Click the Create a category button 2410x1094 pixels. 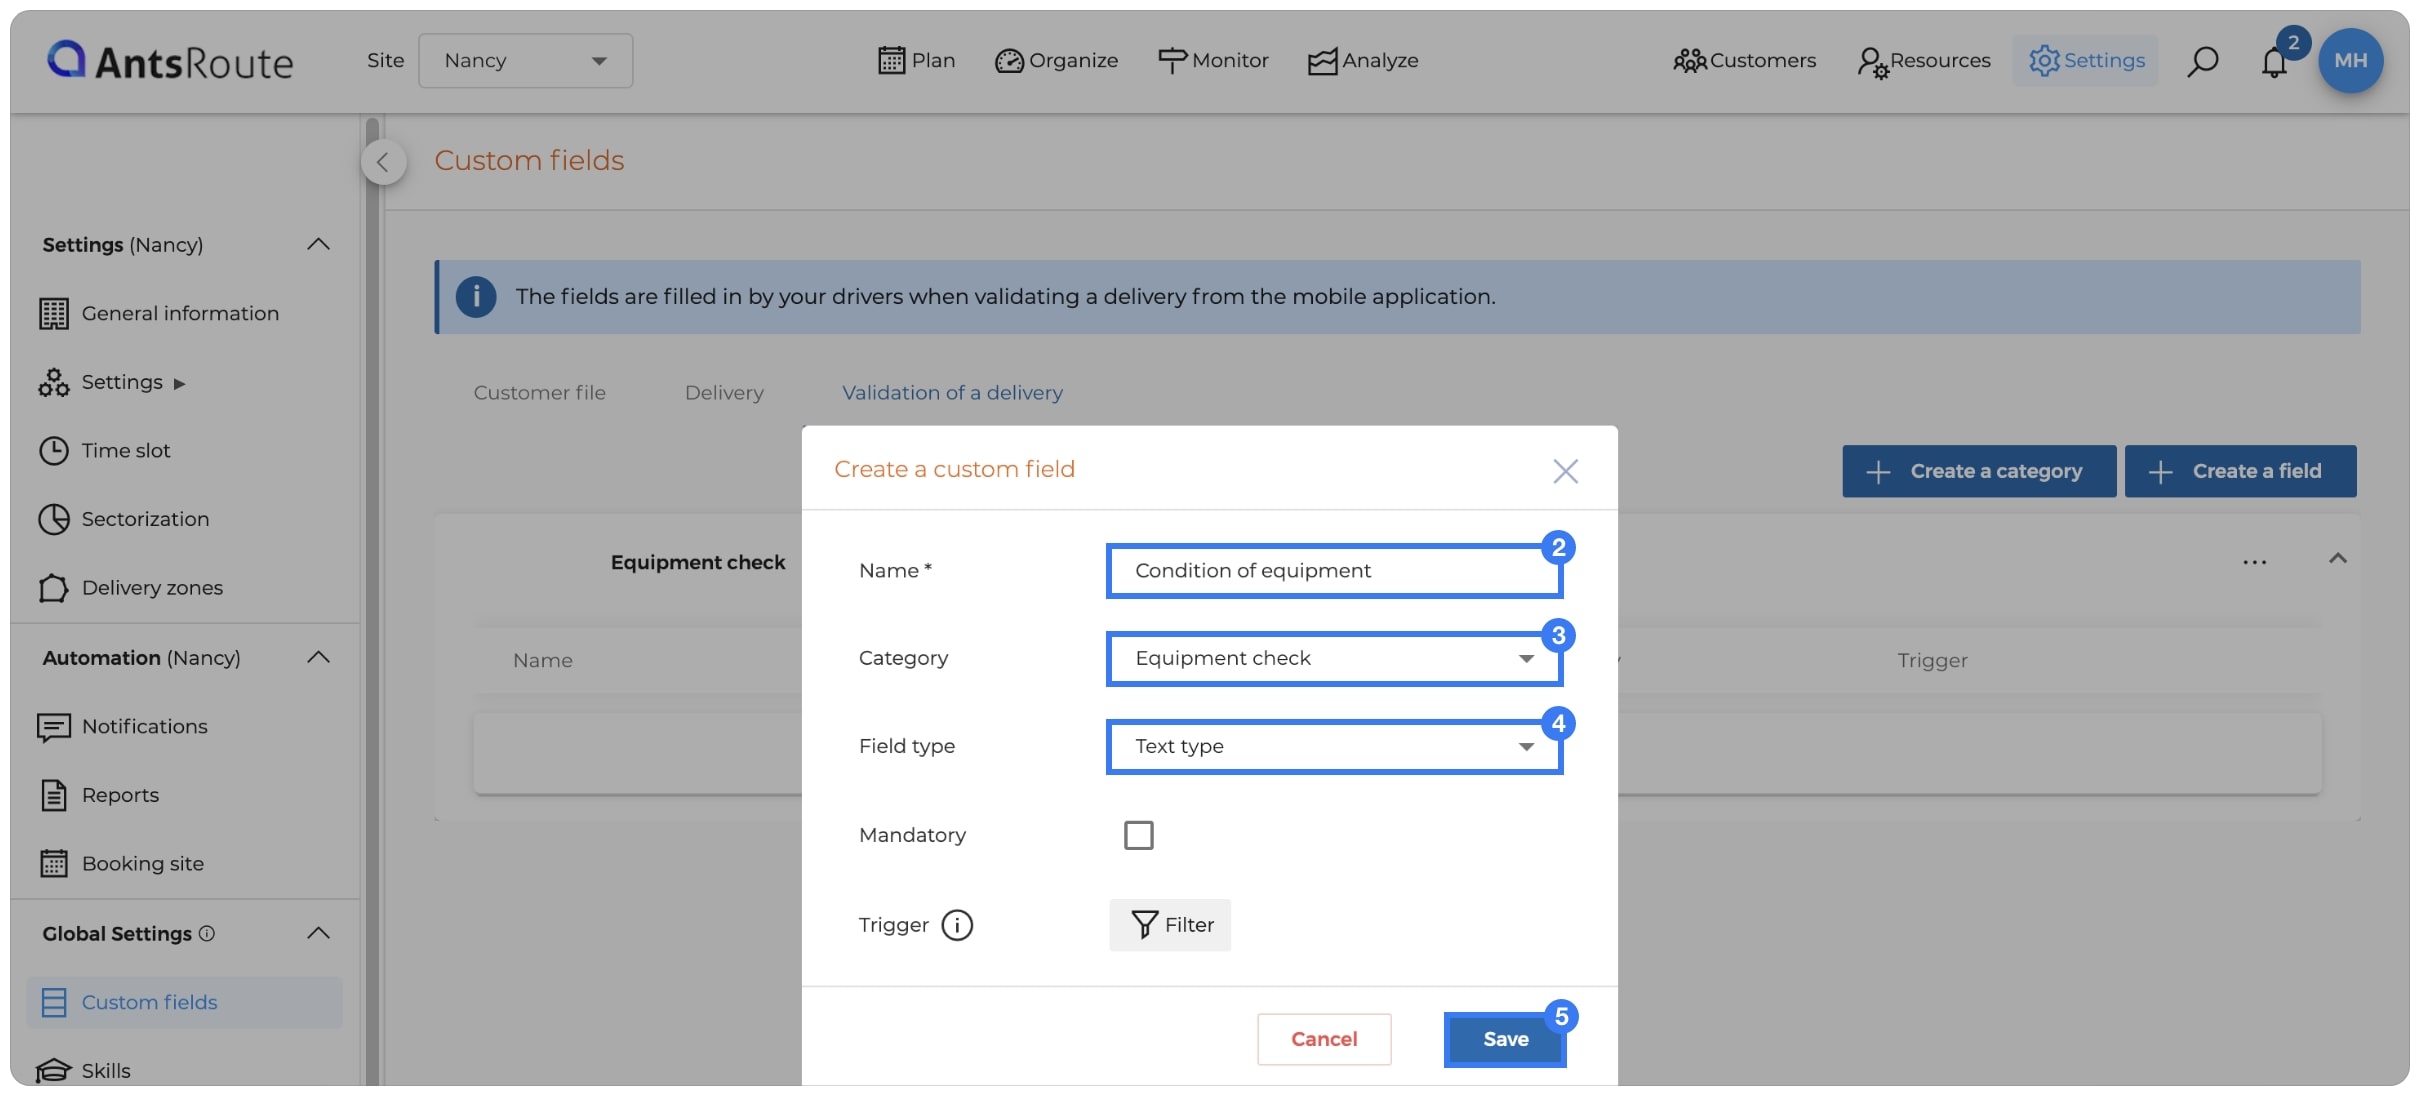[1979, 471]
